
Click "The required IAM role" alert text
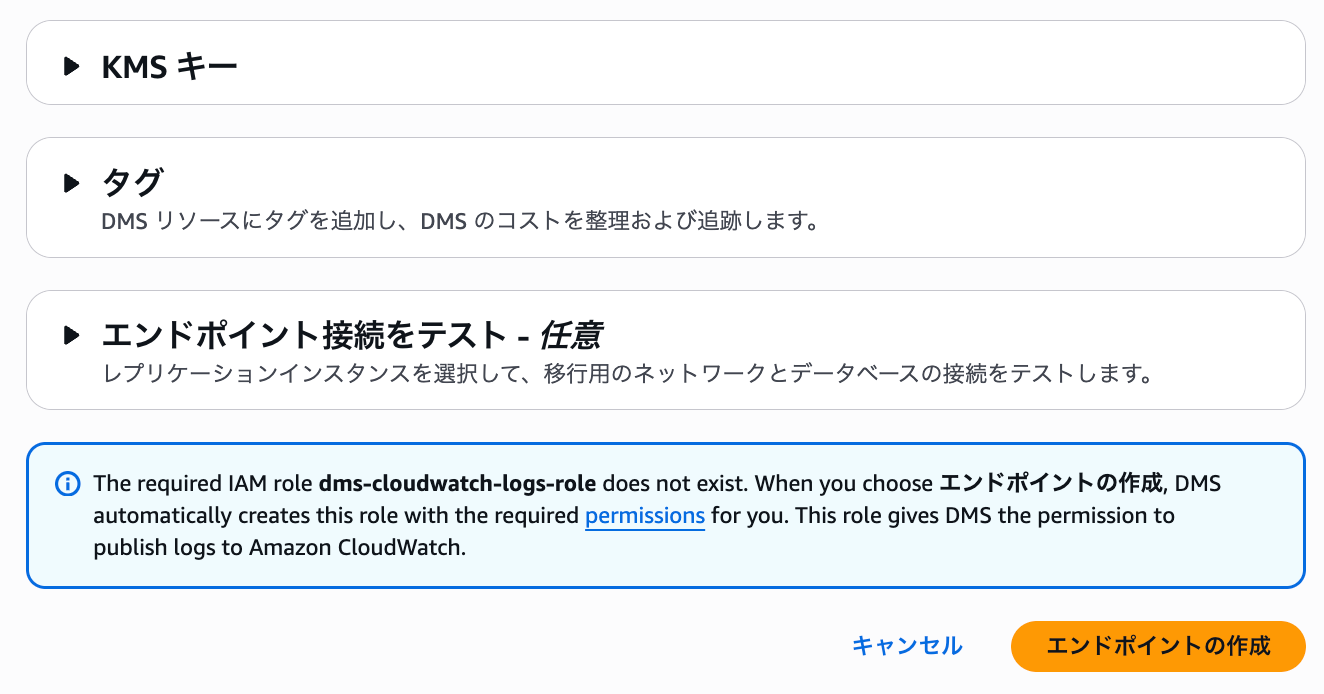(x=204, y=484)
